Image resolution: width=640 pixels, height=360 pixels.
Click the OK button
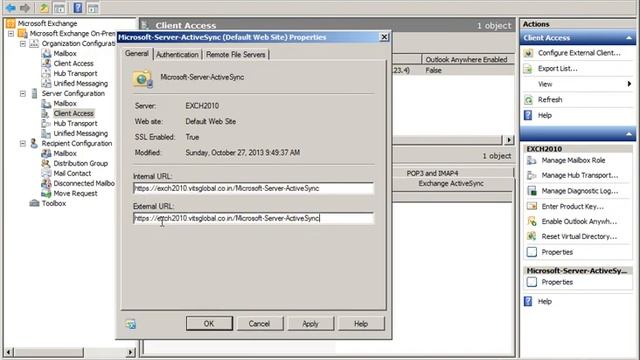[x=209, y=323]
